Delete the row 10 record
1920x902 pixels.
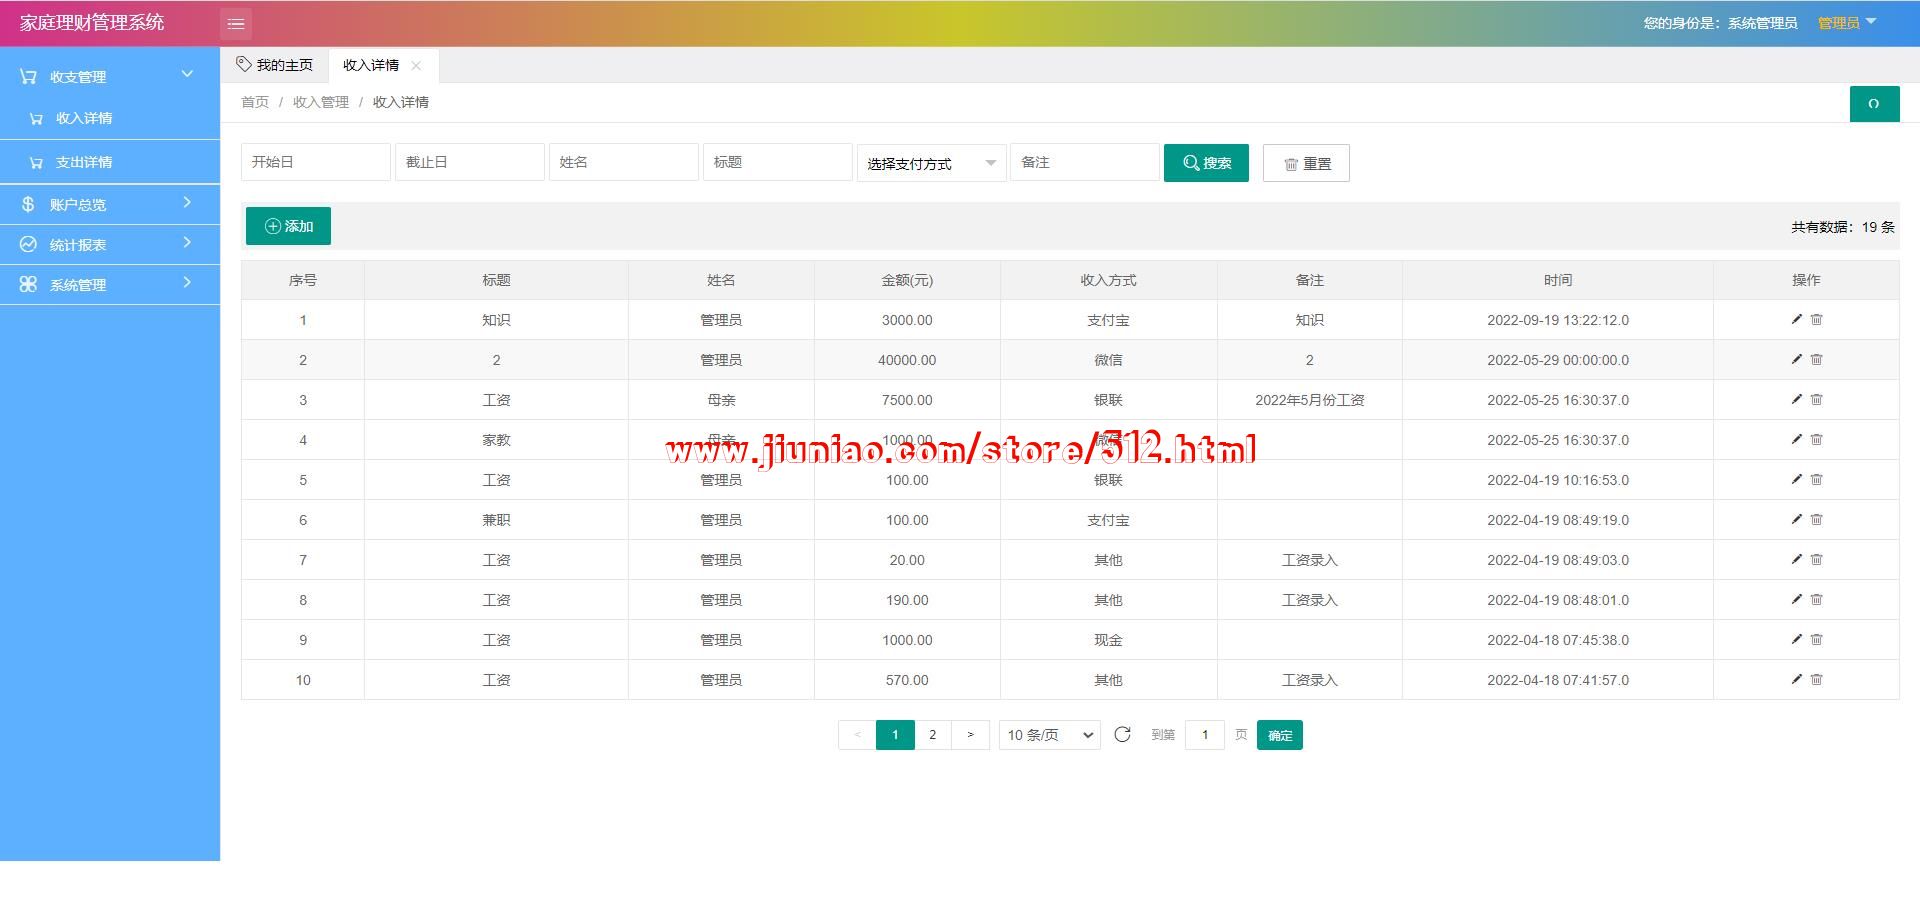tap(1817, 679)
